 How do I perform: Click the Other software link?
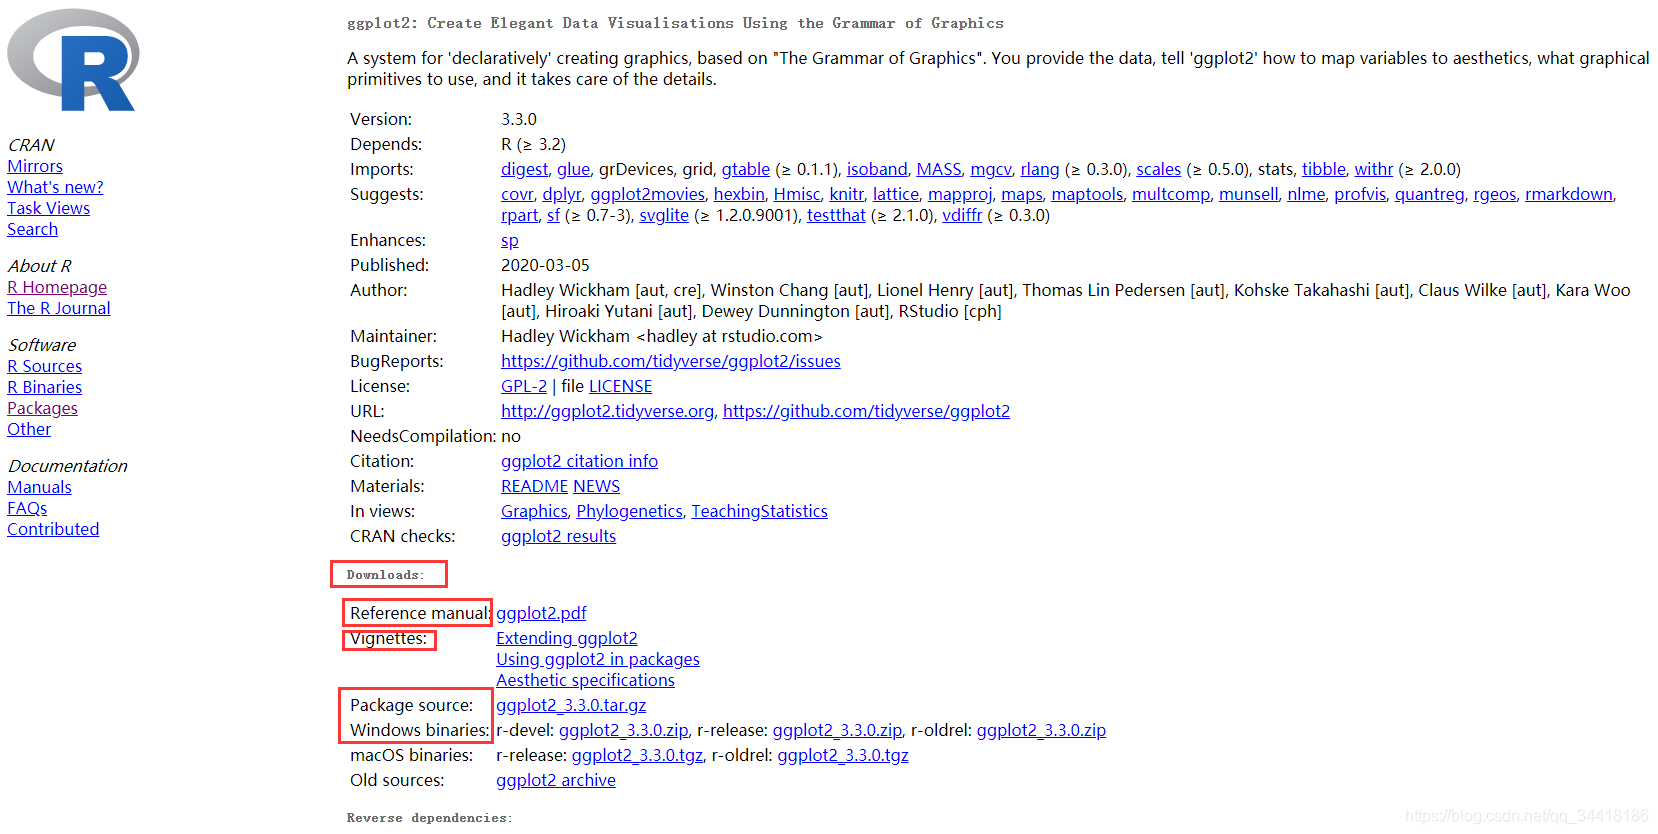pyautogui.click(x=29, y=429)
